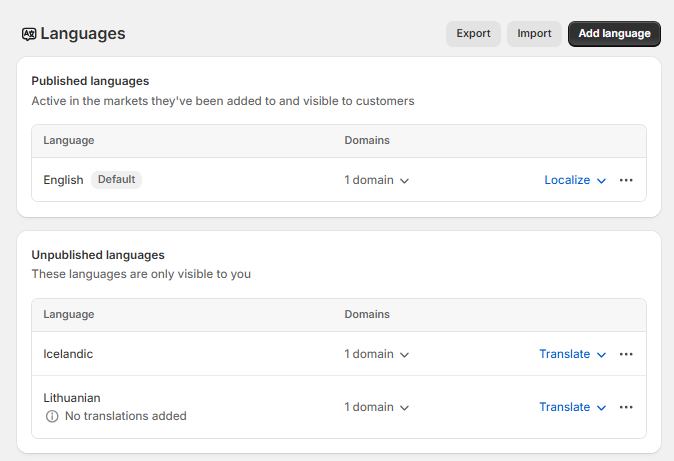
Task: Open more actions menu for Lithuanian
Action: click(x=626, y=407)
